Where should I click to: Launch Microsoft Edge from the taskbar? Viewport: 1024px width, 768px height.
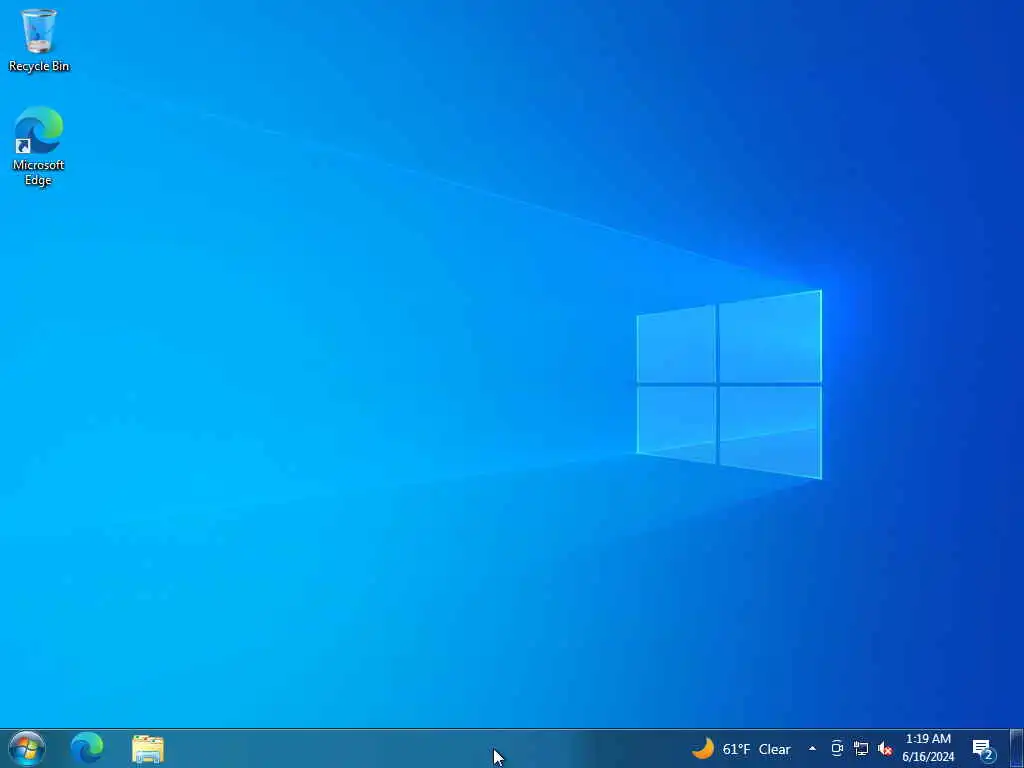point(87,748)
